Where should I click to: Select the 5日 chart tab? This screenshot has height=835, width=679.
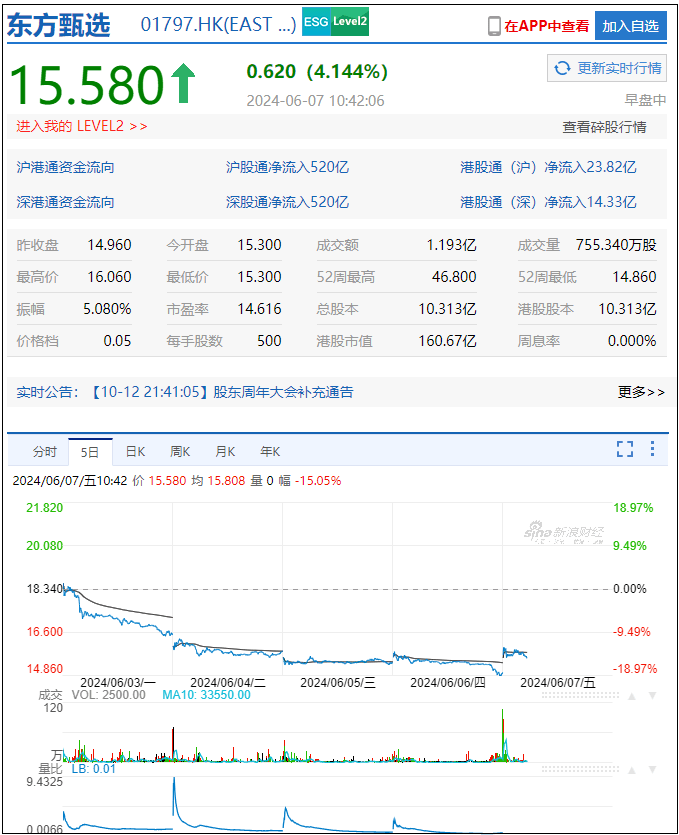(90, 452)
